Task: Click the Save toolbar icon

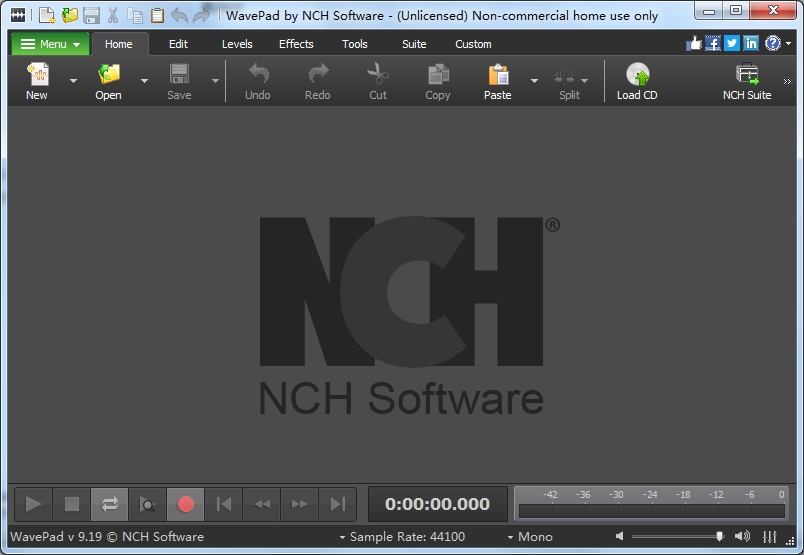Action: tap(179, 74)
